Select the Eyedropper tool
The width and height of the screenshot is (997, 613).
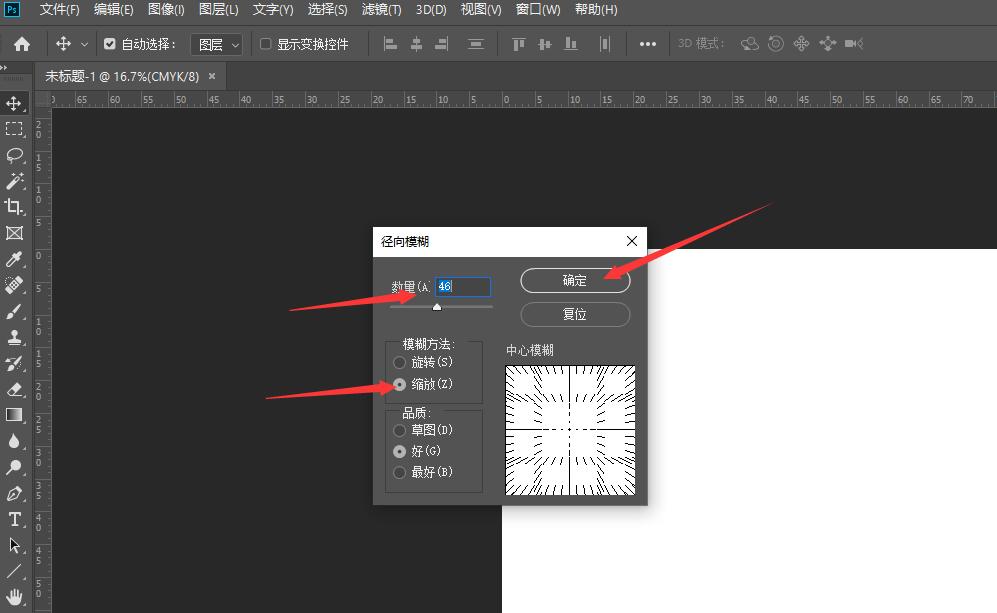point(15,259)
